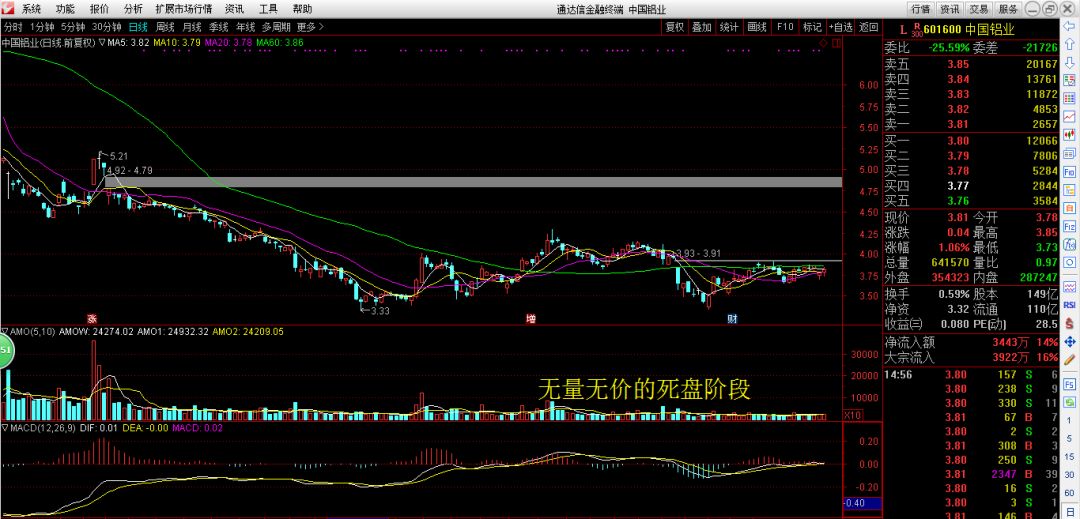Click the 行情 quotes top button
This screenshot has height=519, width=1080.
(921, 9)
